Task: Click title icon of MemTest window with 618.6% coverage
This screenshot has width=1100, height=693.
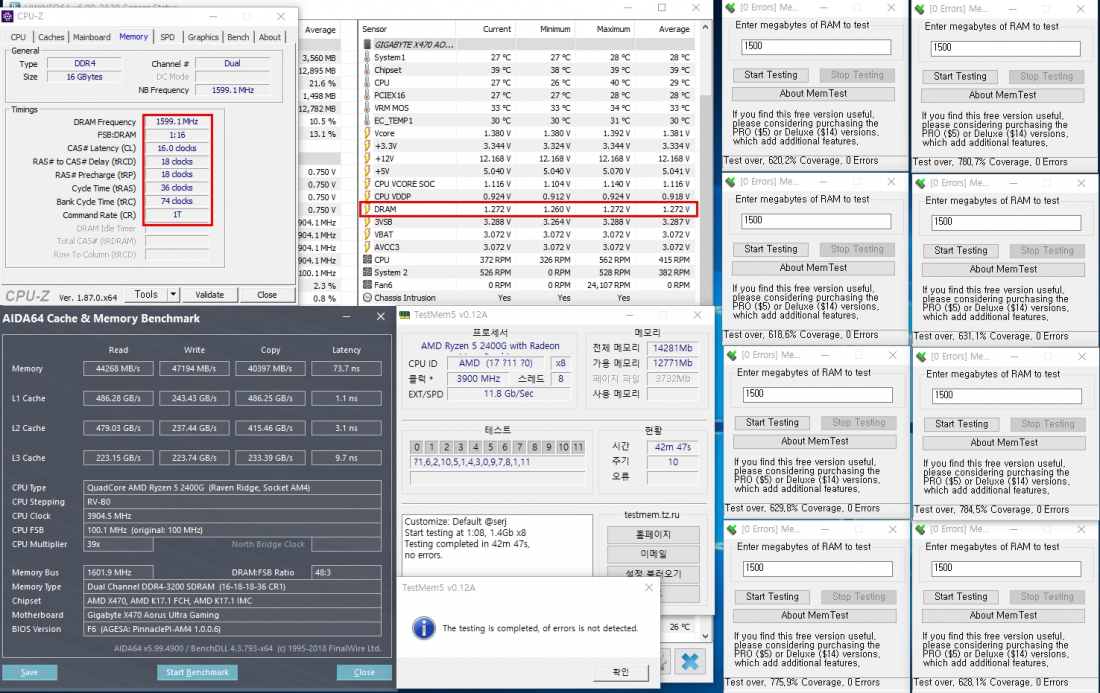Action: pyautogui.click(x=730, y=182)
